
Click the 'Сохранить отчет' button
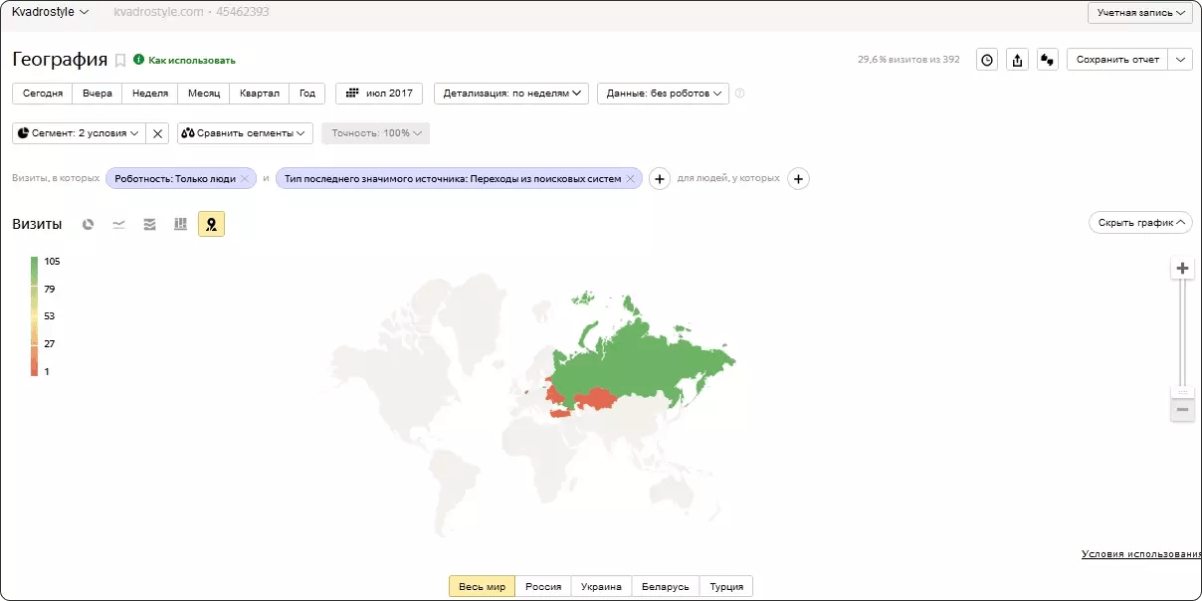point(1117,60)
